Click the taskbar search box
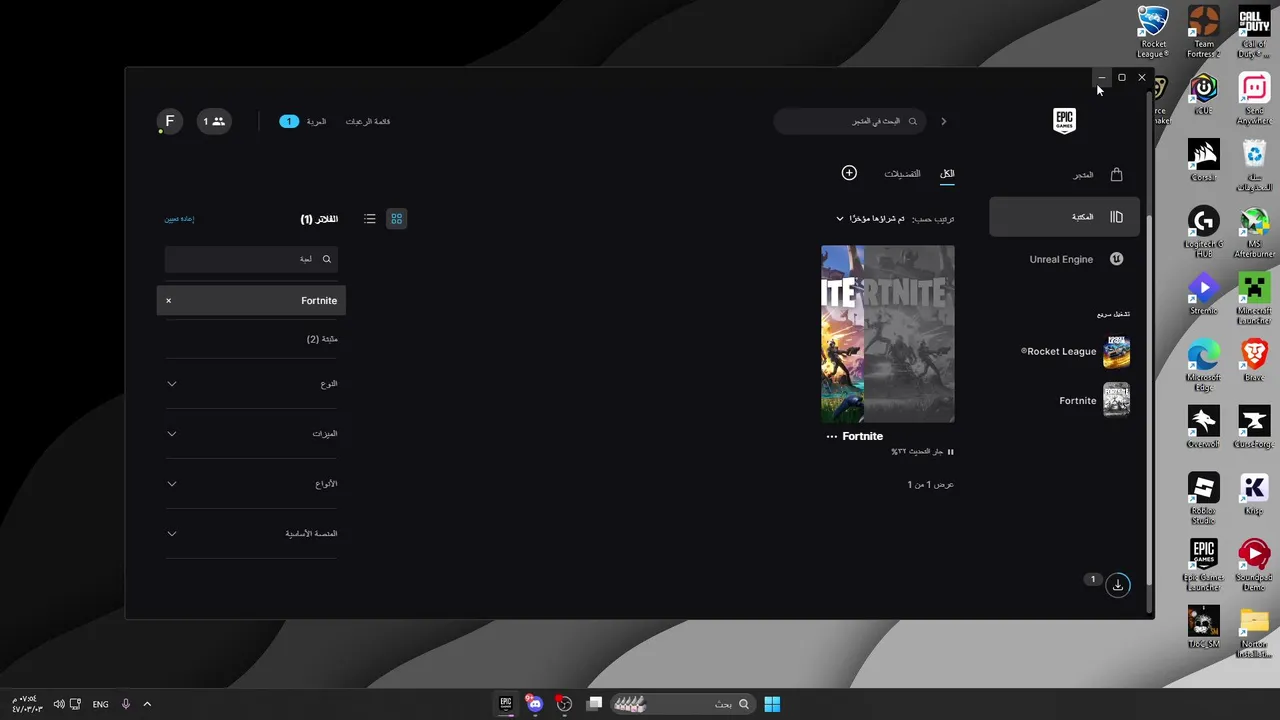 coord(682,704)
